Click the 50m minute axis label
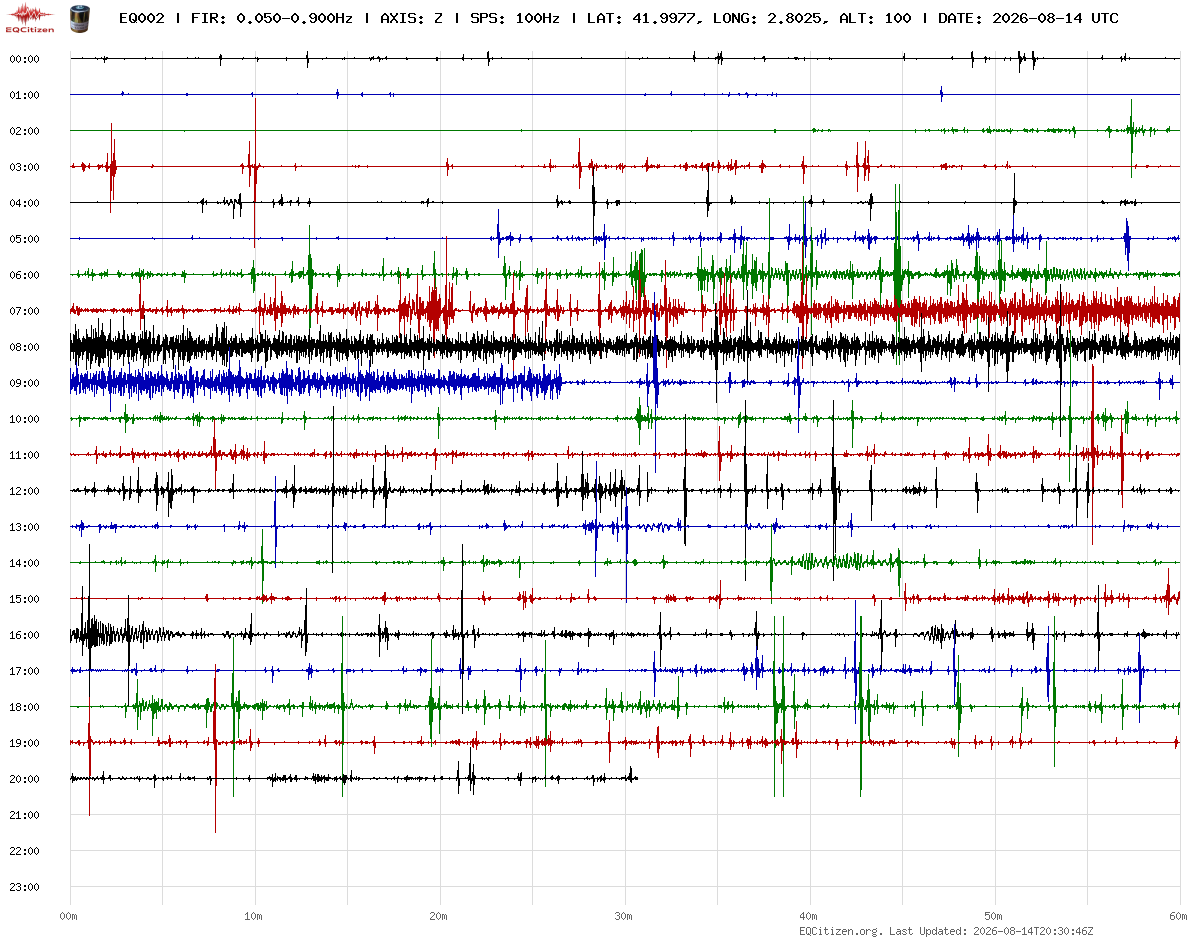 tap(994, 916)
